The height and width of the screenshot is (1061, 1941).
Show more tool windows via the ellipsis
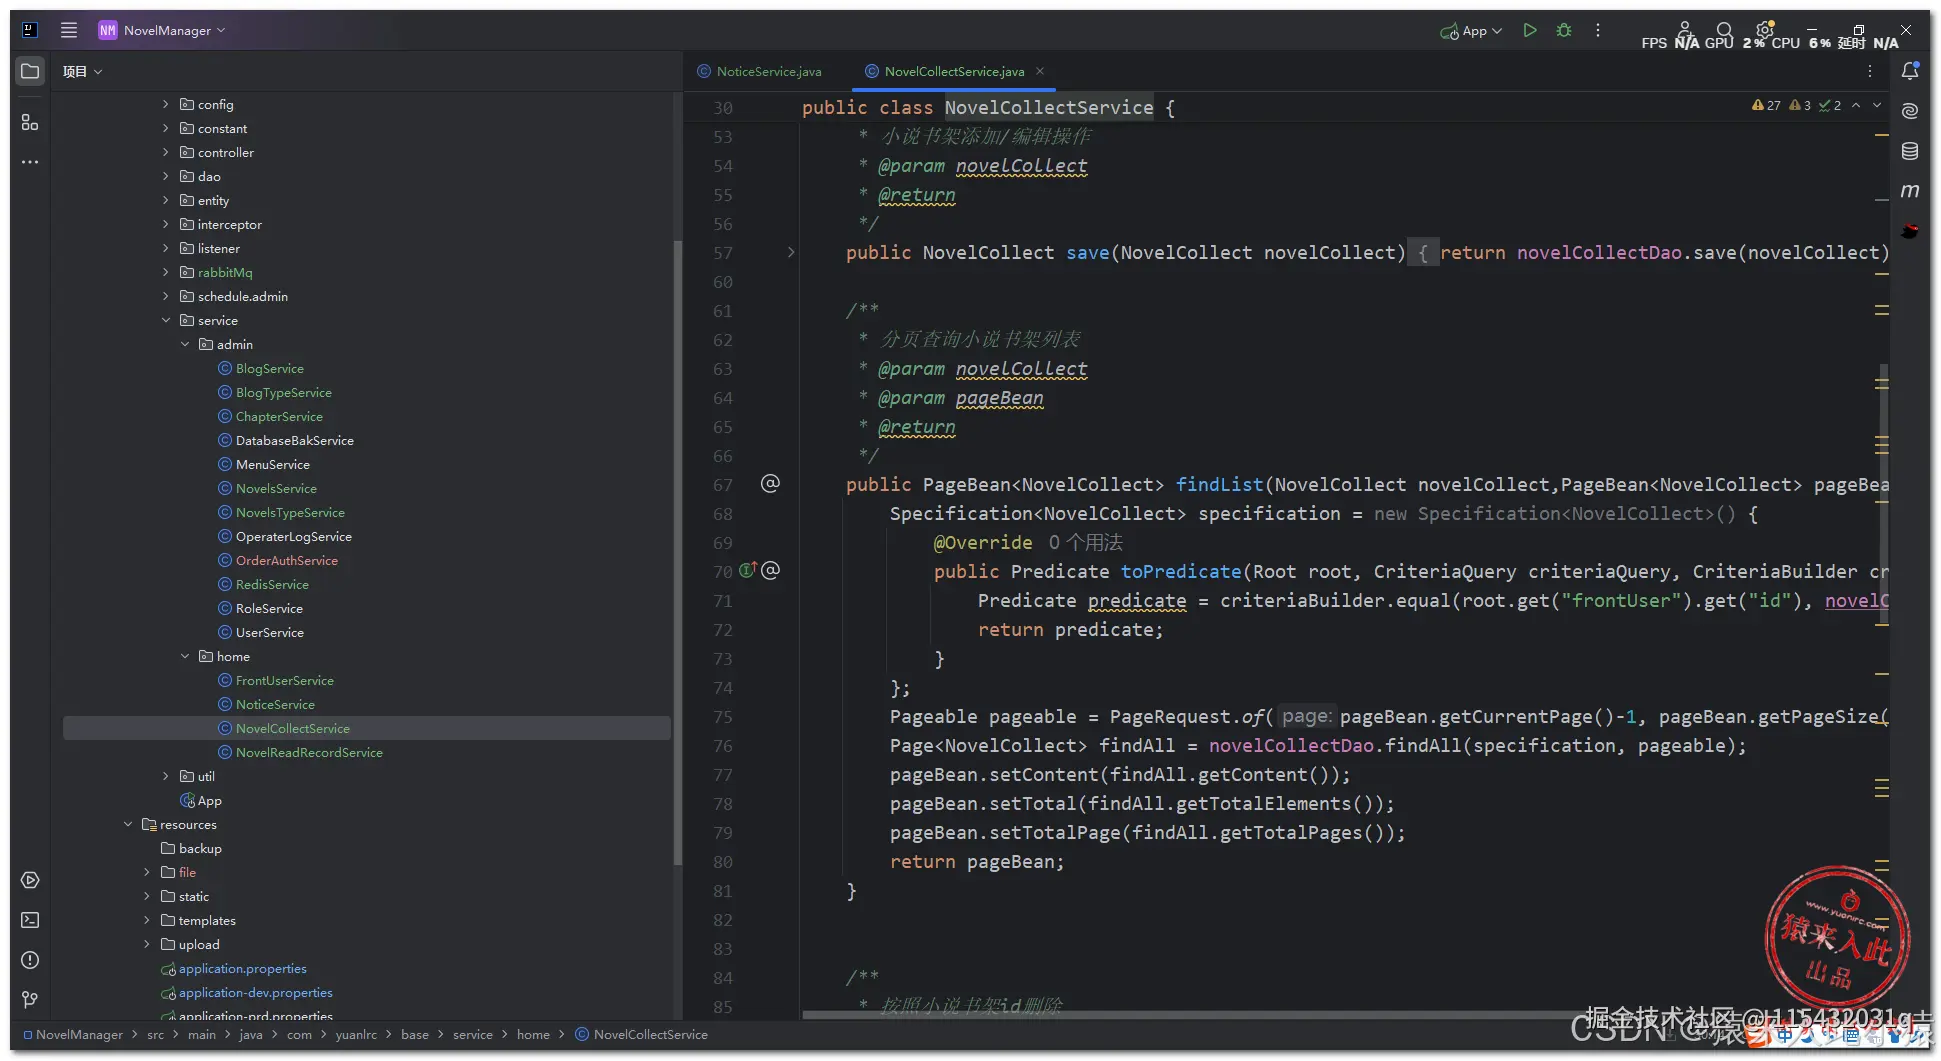click(x=30, y=162)
